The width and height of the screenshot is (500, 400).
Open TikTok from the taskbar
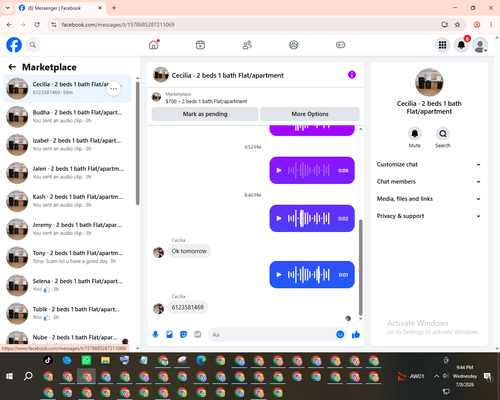pyautogui.click(x=48, y=360)
